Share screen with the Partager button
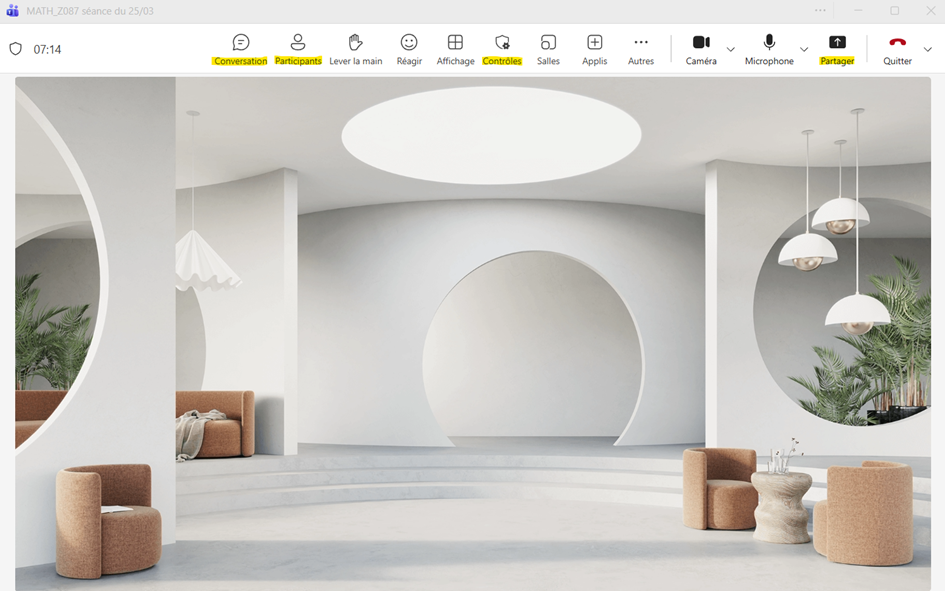Image resolution: width=945 pixels, height=591 pixels. (x=837, y=49)
